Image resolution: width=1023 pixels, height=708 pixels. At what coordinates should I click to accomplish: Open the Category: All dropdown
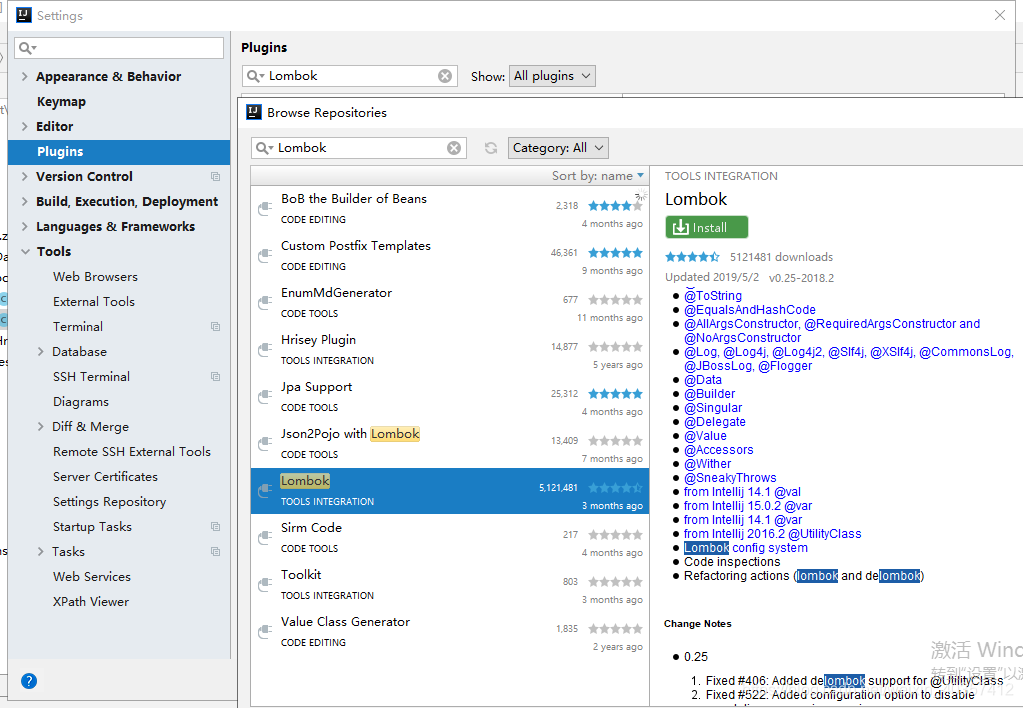(x=558, y=148)
